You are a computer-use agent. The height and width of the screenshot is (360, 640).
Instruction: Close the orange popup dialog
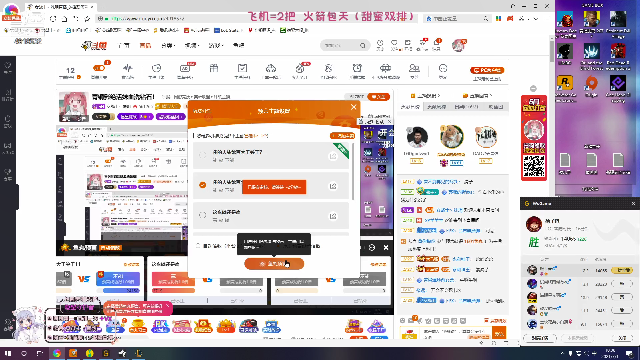click(353, 107)
